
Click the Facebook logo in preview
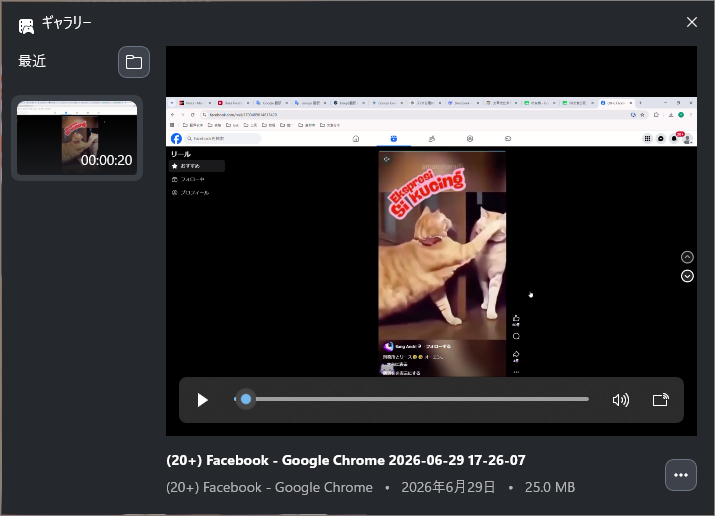pos(176,139)
